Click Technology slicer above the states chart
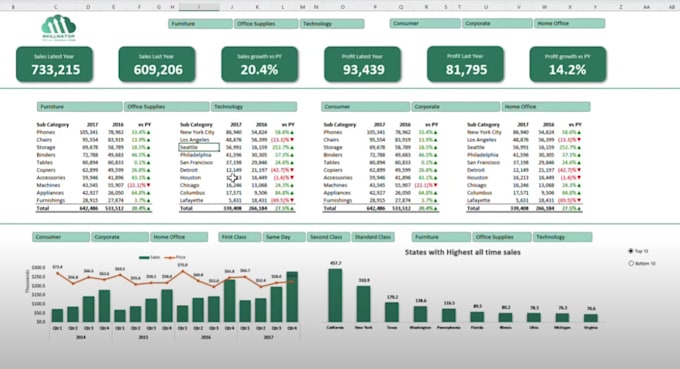This screenshot has height=369, width=680. click(x=562, y=237)
